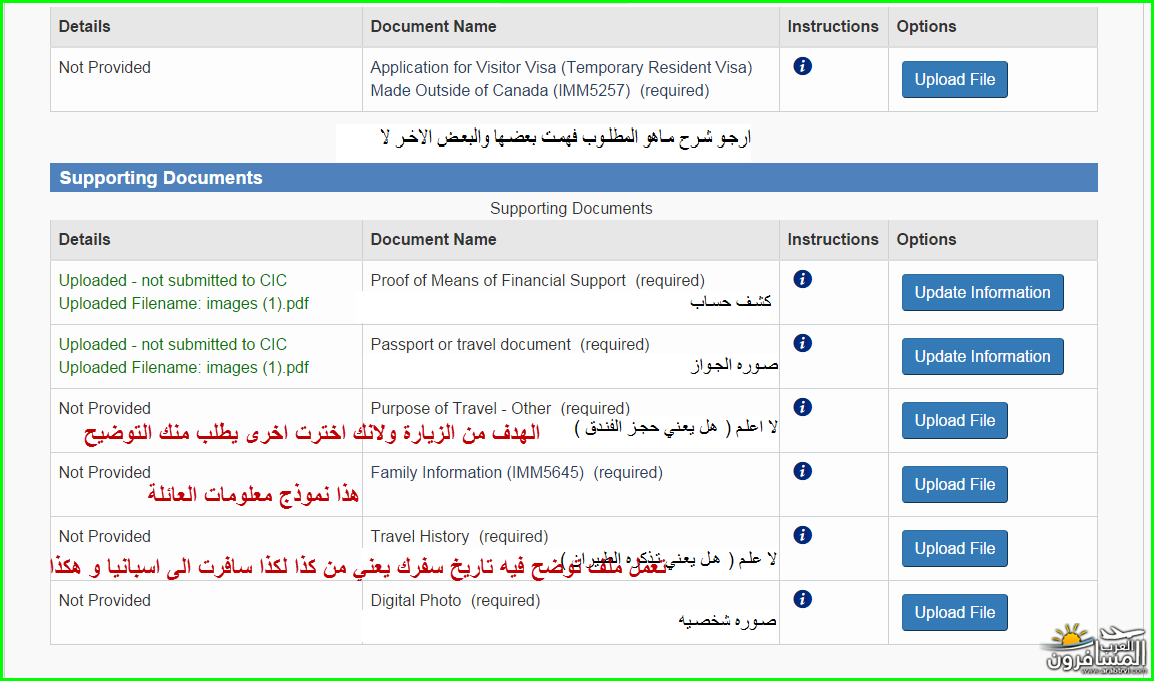The width and height of the screenshot is (1154, 681).
Task: Click 'Not Provided' in Travel History row
Action: (105, 537)
